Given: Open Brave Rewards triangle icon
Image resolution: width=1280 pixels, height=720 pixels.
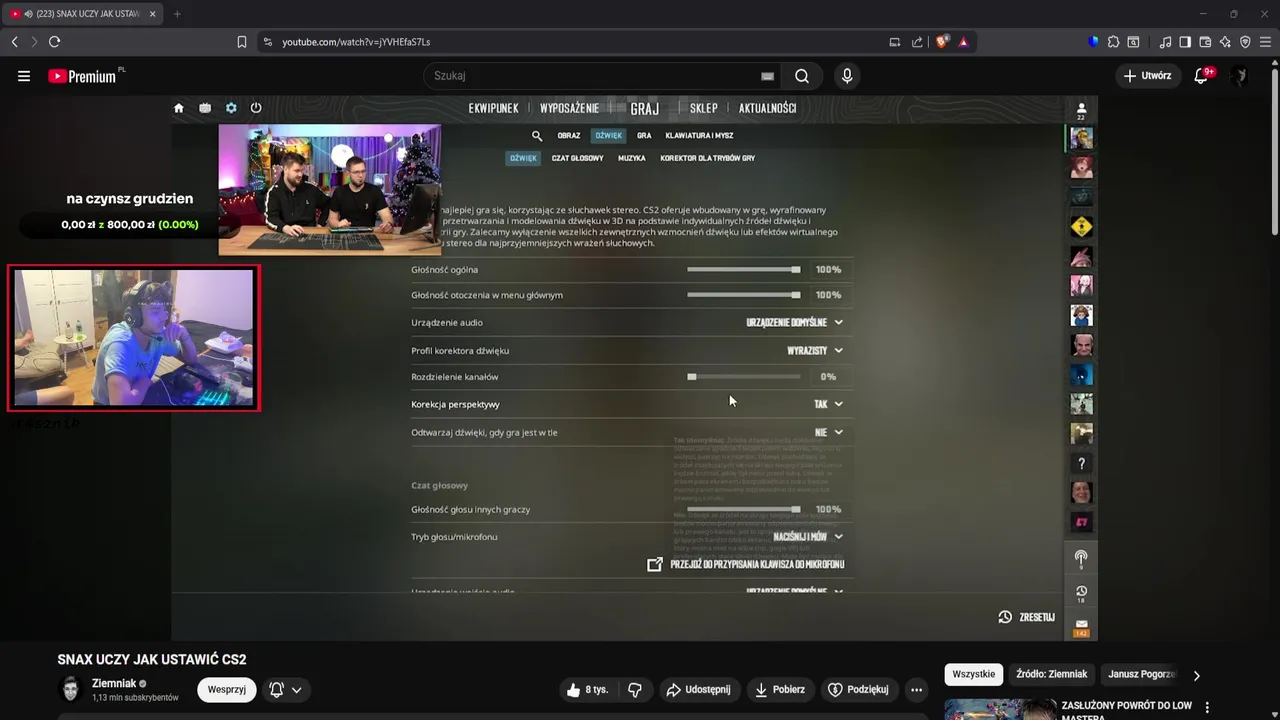Looking at the screenshot, I should click(963, 42).
